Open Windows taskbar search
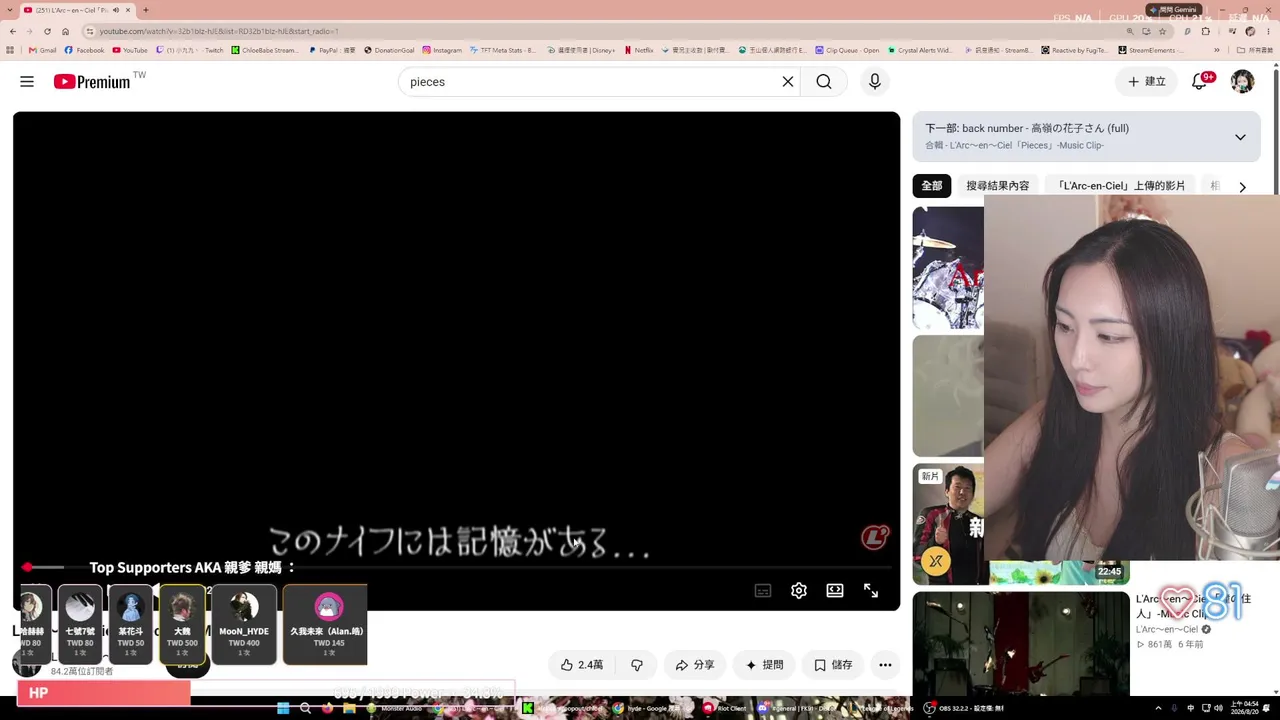 click(305, 708)
